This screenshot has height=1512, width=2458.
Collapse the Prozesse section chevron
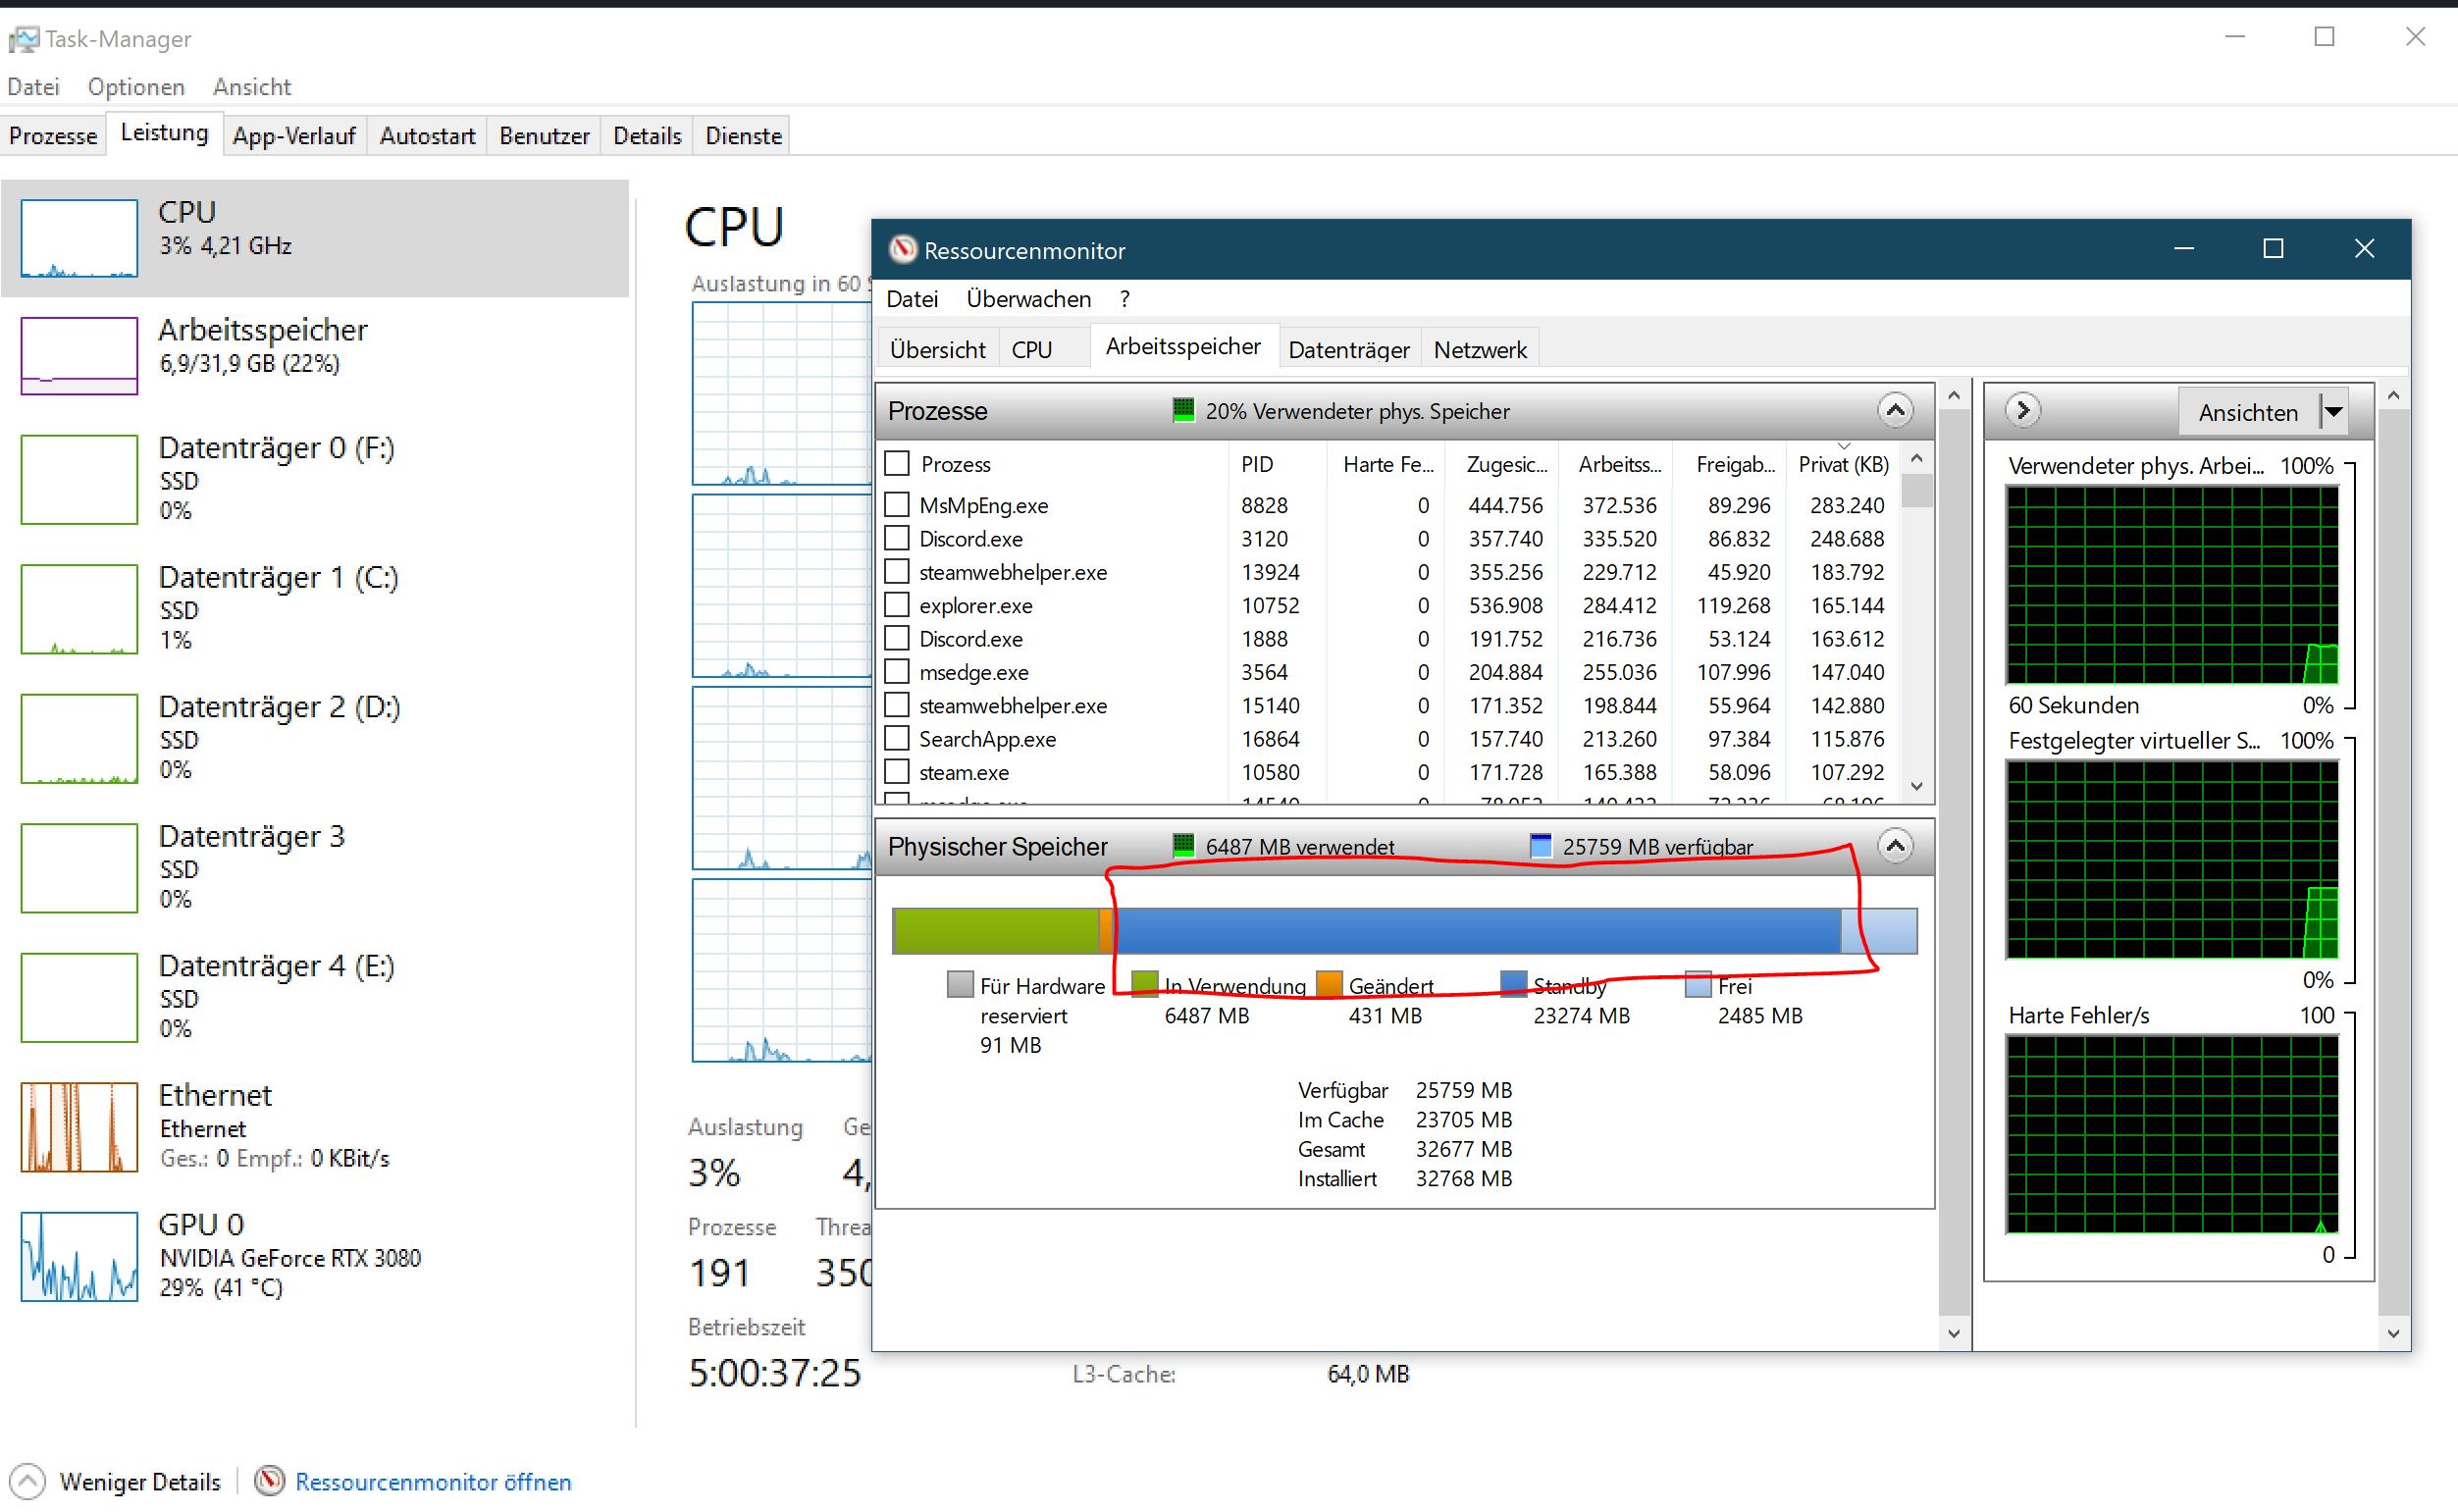[1895, 410]
